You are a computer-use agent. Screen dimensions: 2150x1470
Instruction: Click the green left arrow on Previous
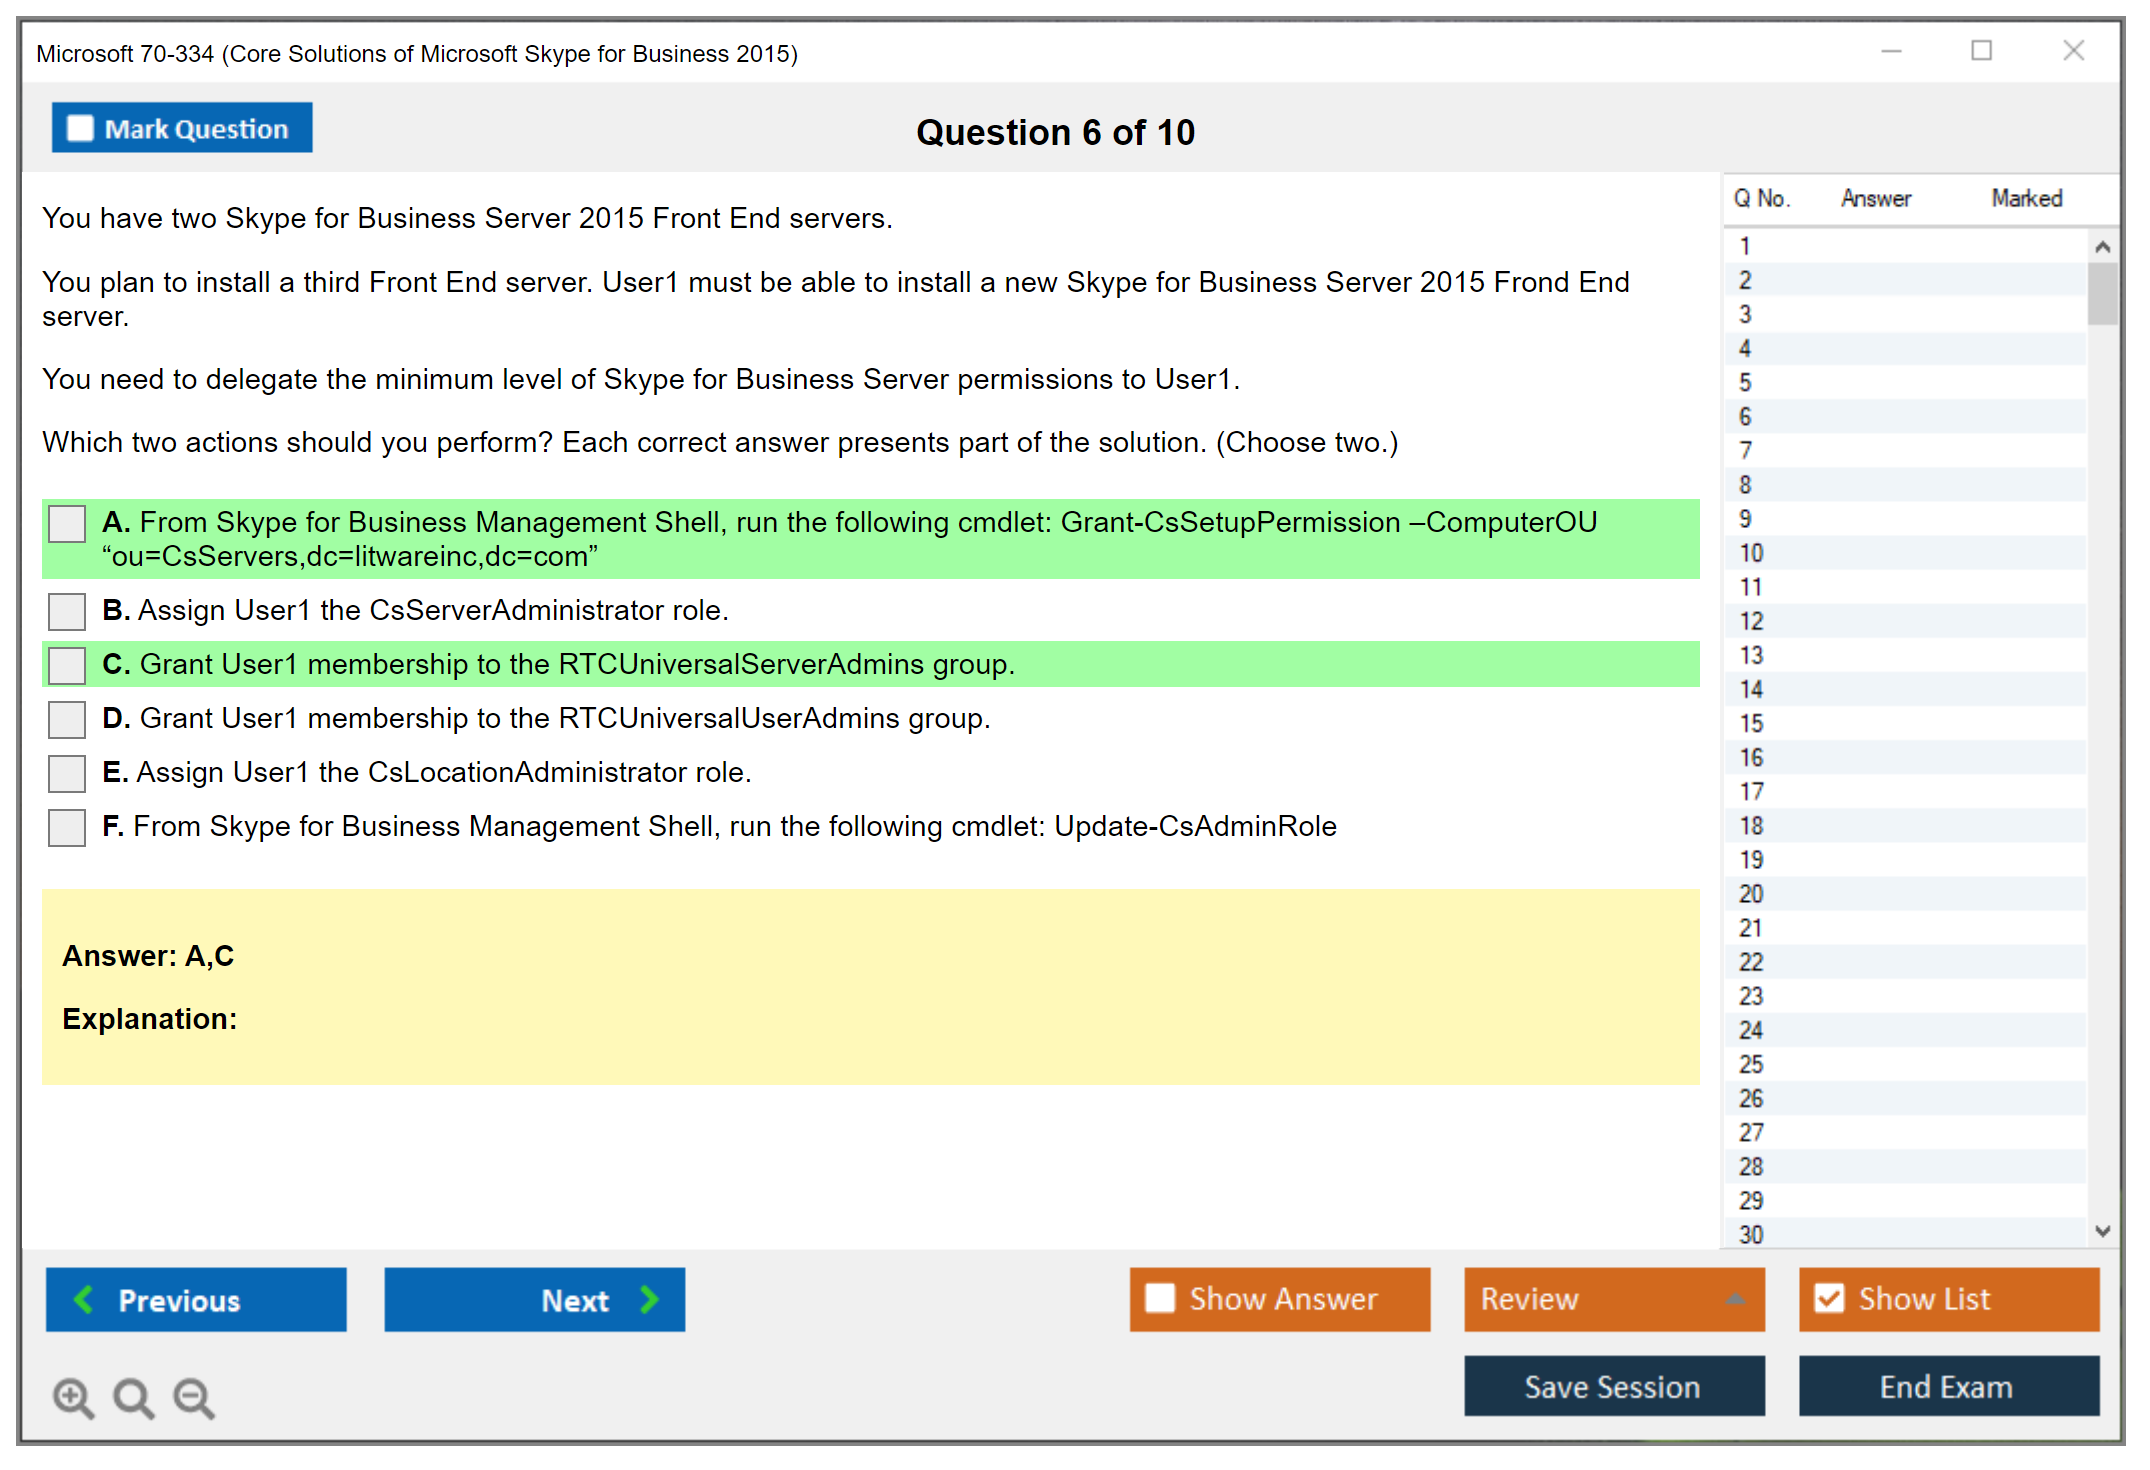[84, 1299]
